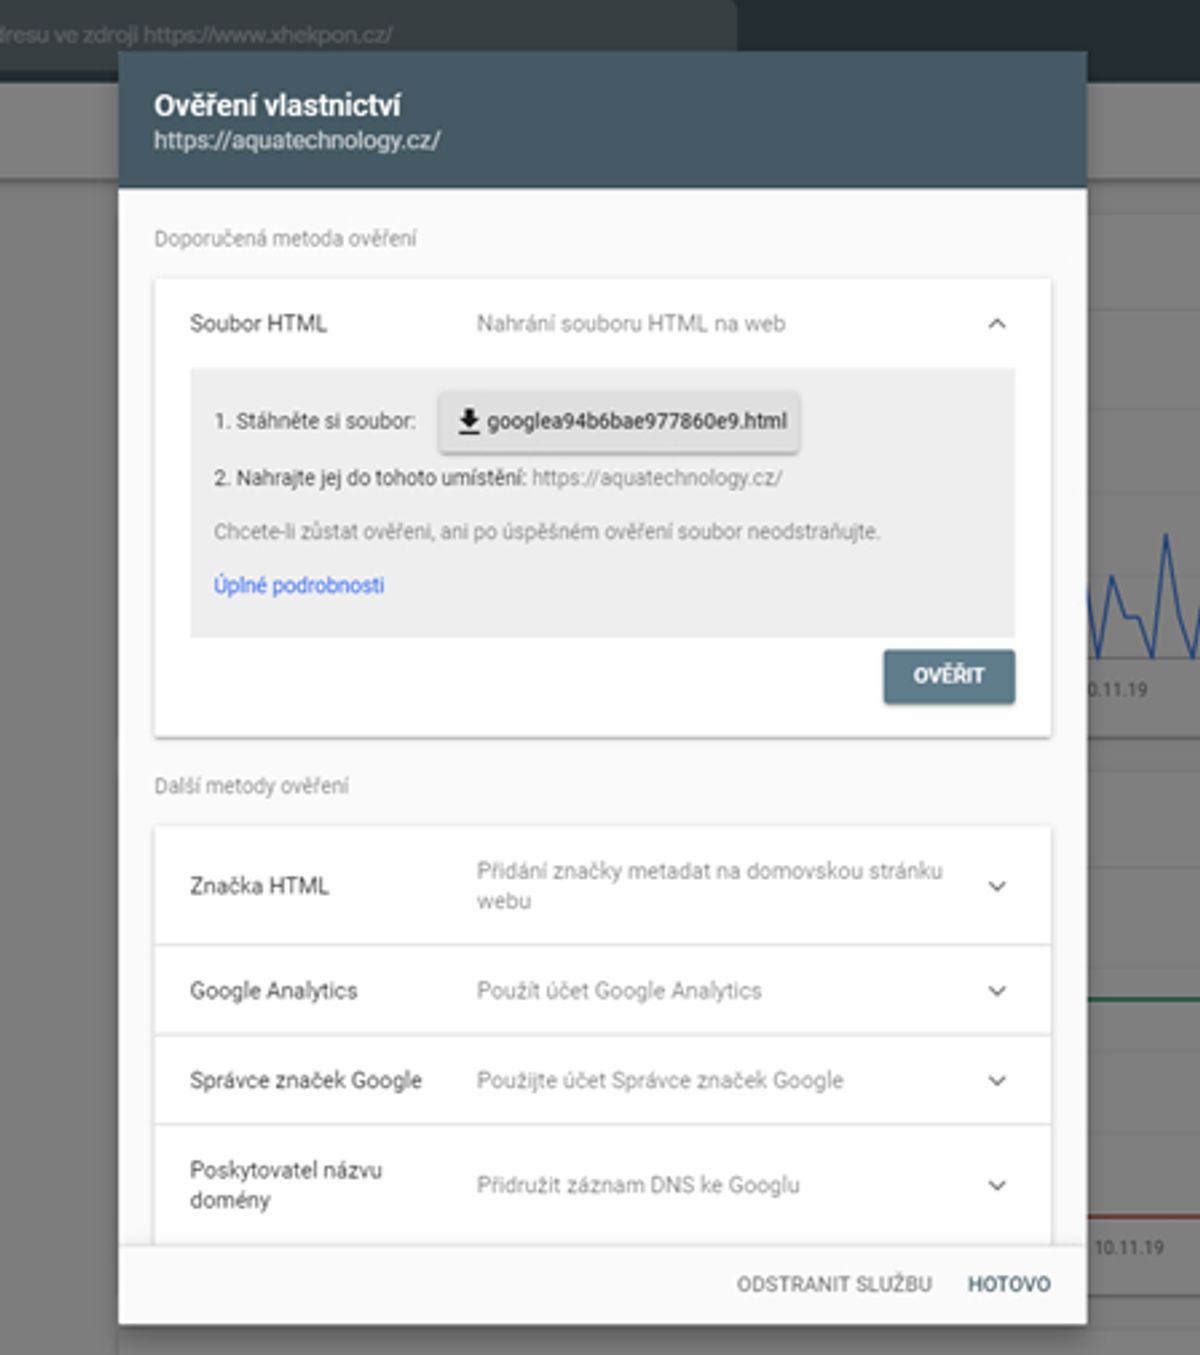The image size is (1200, 1355).
Task: Select the Správce značek Google label
Action: (306, 1081)
